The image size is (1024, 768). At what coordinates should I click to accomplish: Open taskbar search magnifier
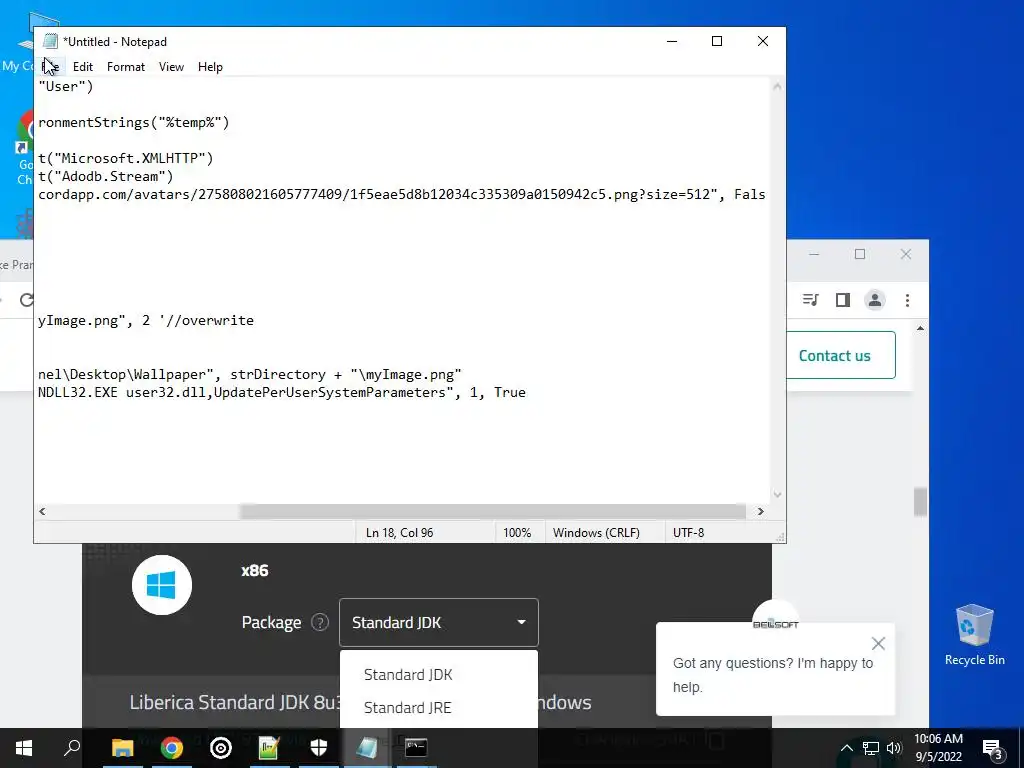pyautogui.click(x=72, y=748)
